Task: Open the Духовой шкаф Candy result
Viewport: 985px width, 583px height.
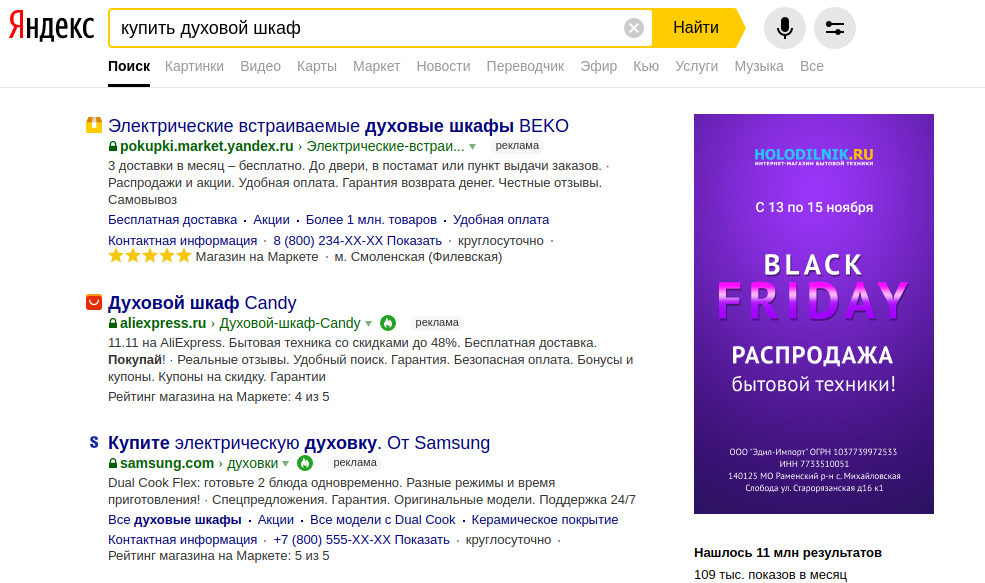Action: click(202, 302)
